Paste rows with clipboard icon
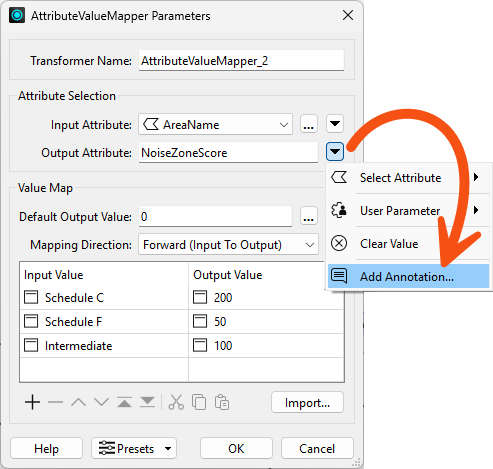The image size is (493, 469). click(x=222, y=402)
